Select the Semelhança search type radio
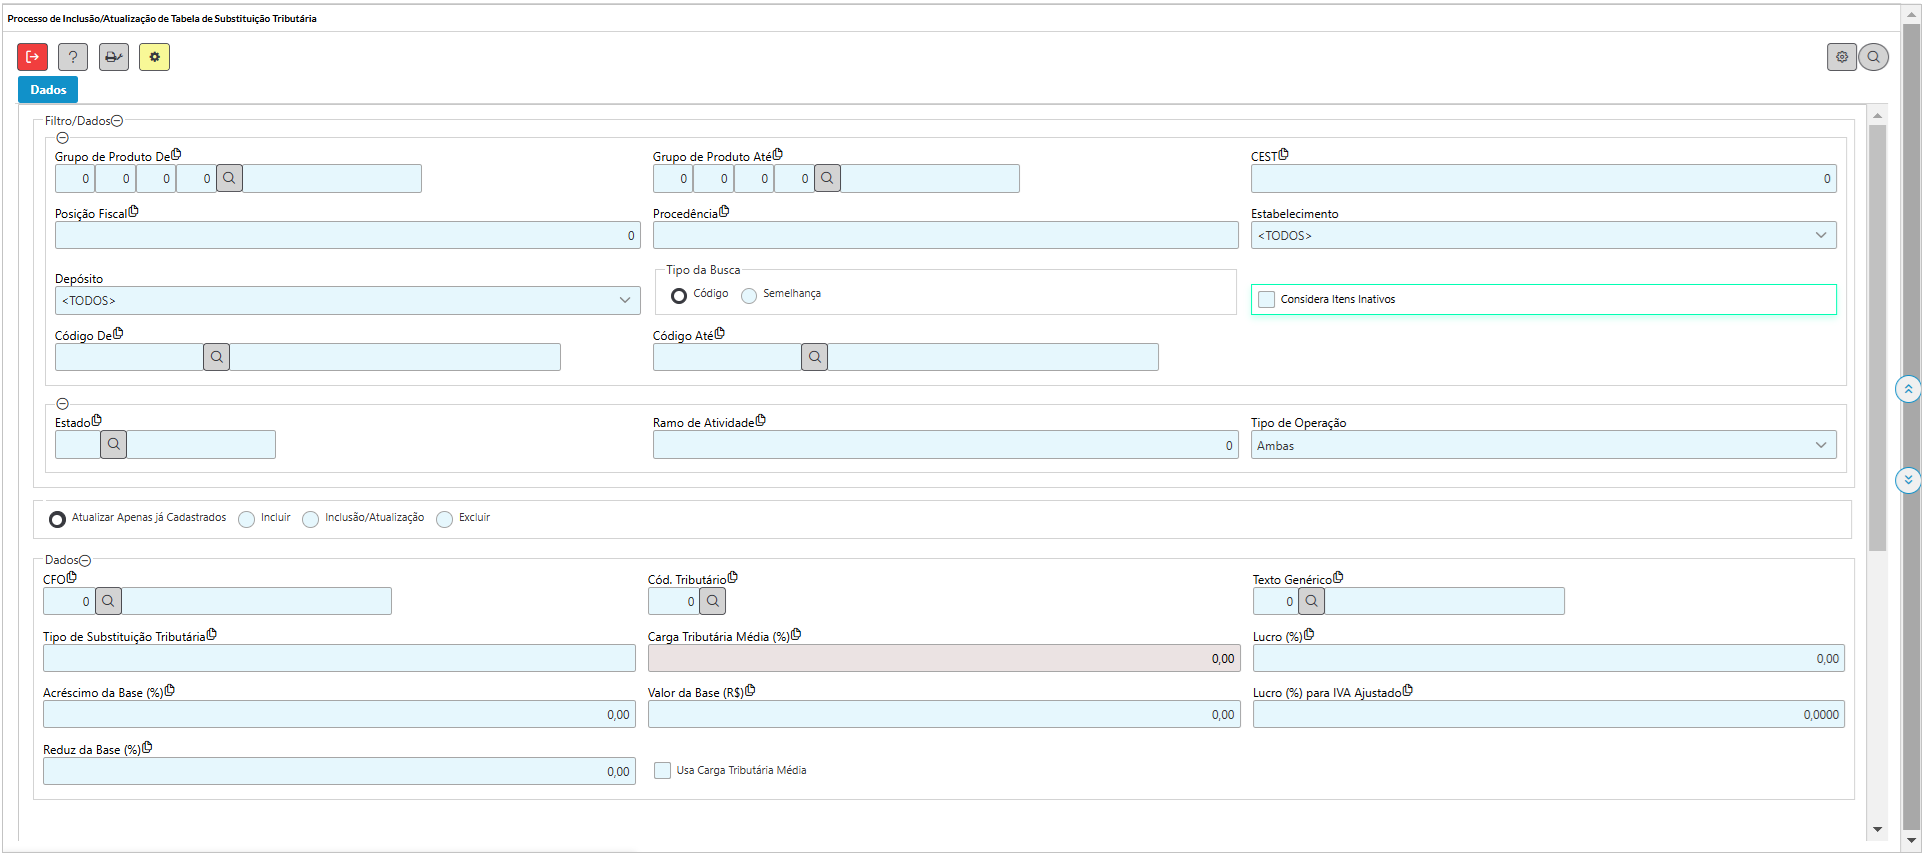The width and height of the screenshot is (1925, 855). (x=749, y=295)
